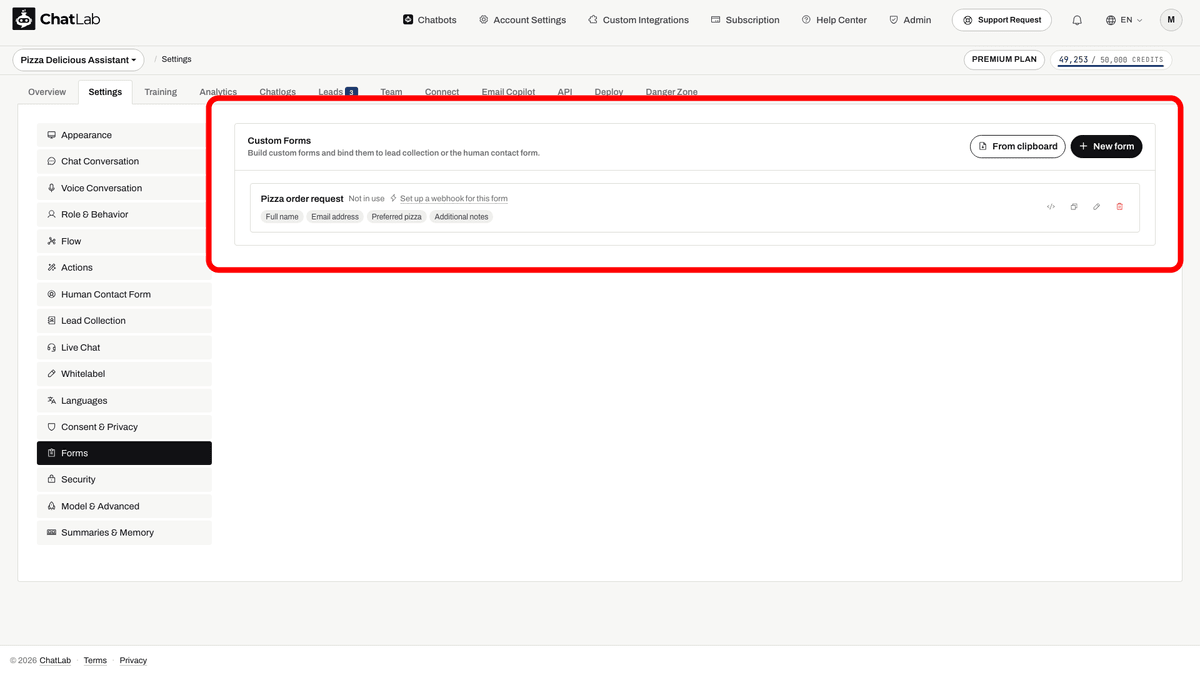
Task: Click the Additional notes field tag
Action: 462,217
